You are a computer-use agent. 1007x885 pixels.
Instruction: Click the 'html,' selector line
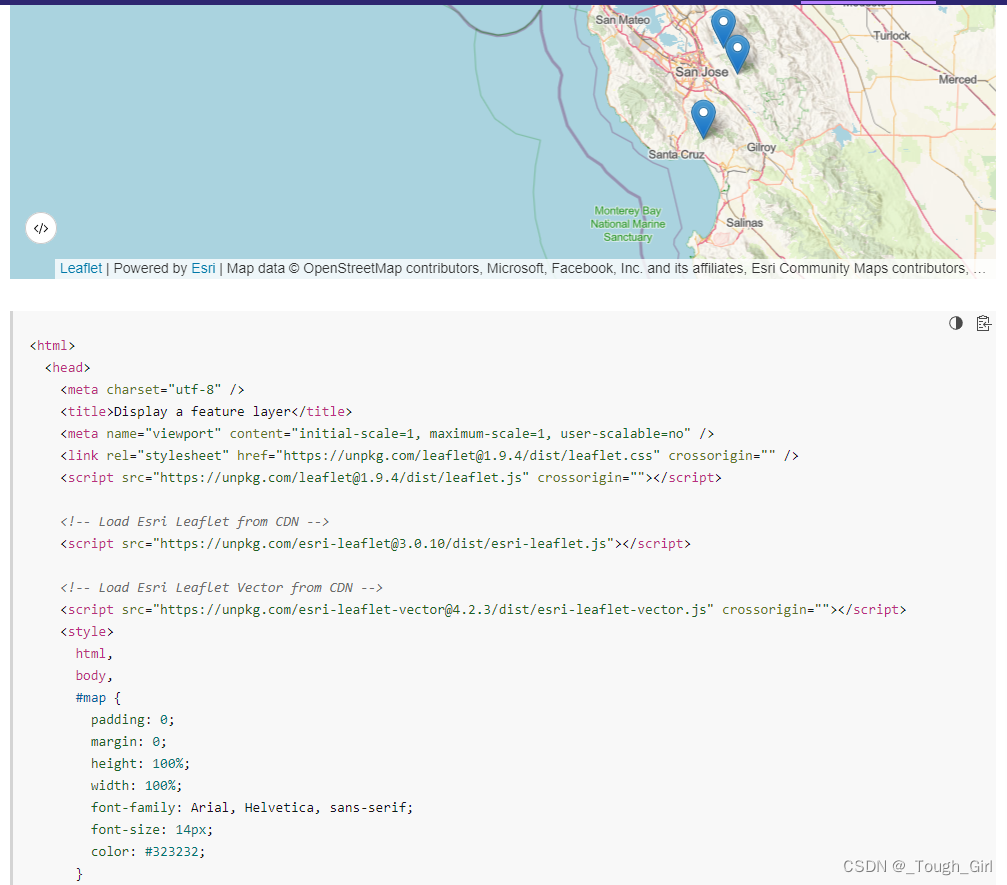pos(94,654)
